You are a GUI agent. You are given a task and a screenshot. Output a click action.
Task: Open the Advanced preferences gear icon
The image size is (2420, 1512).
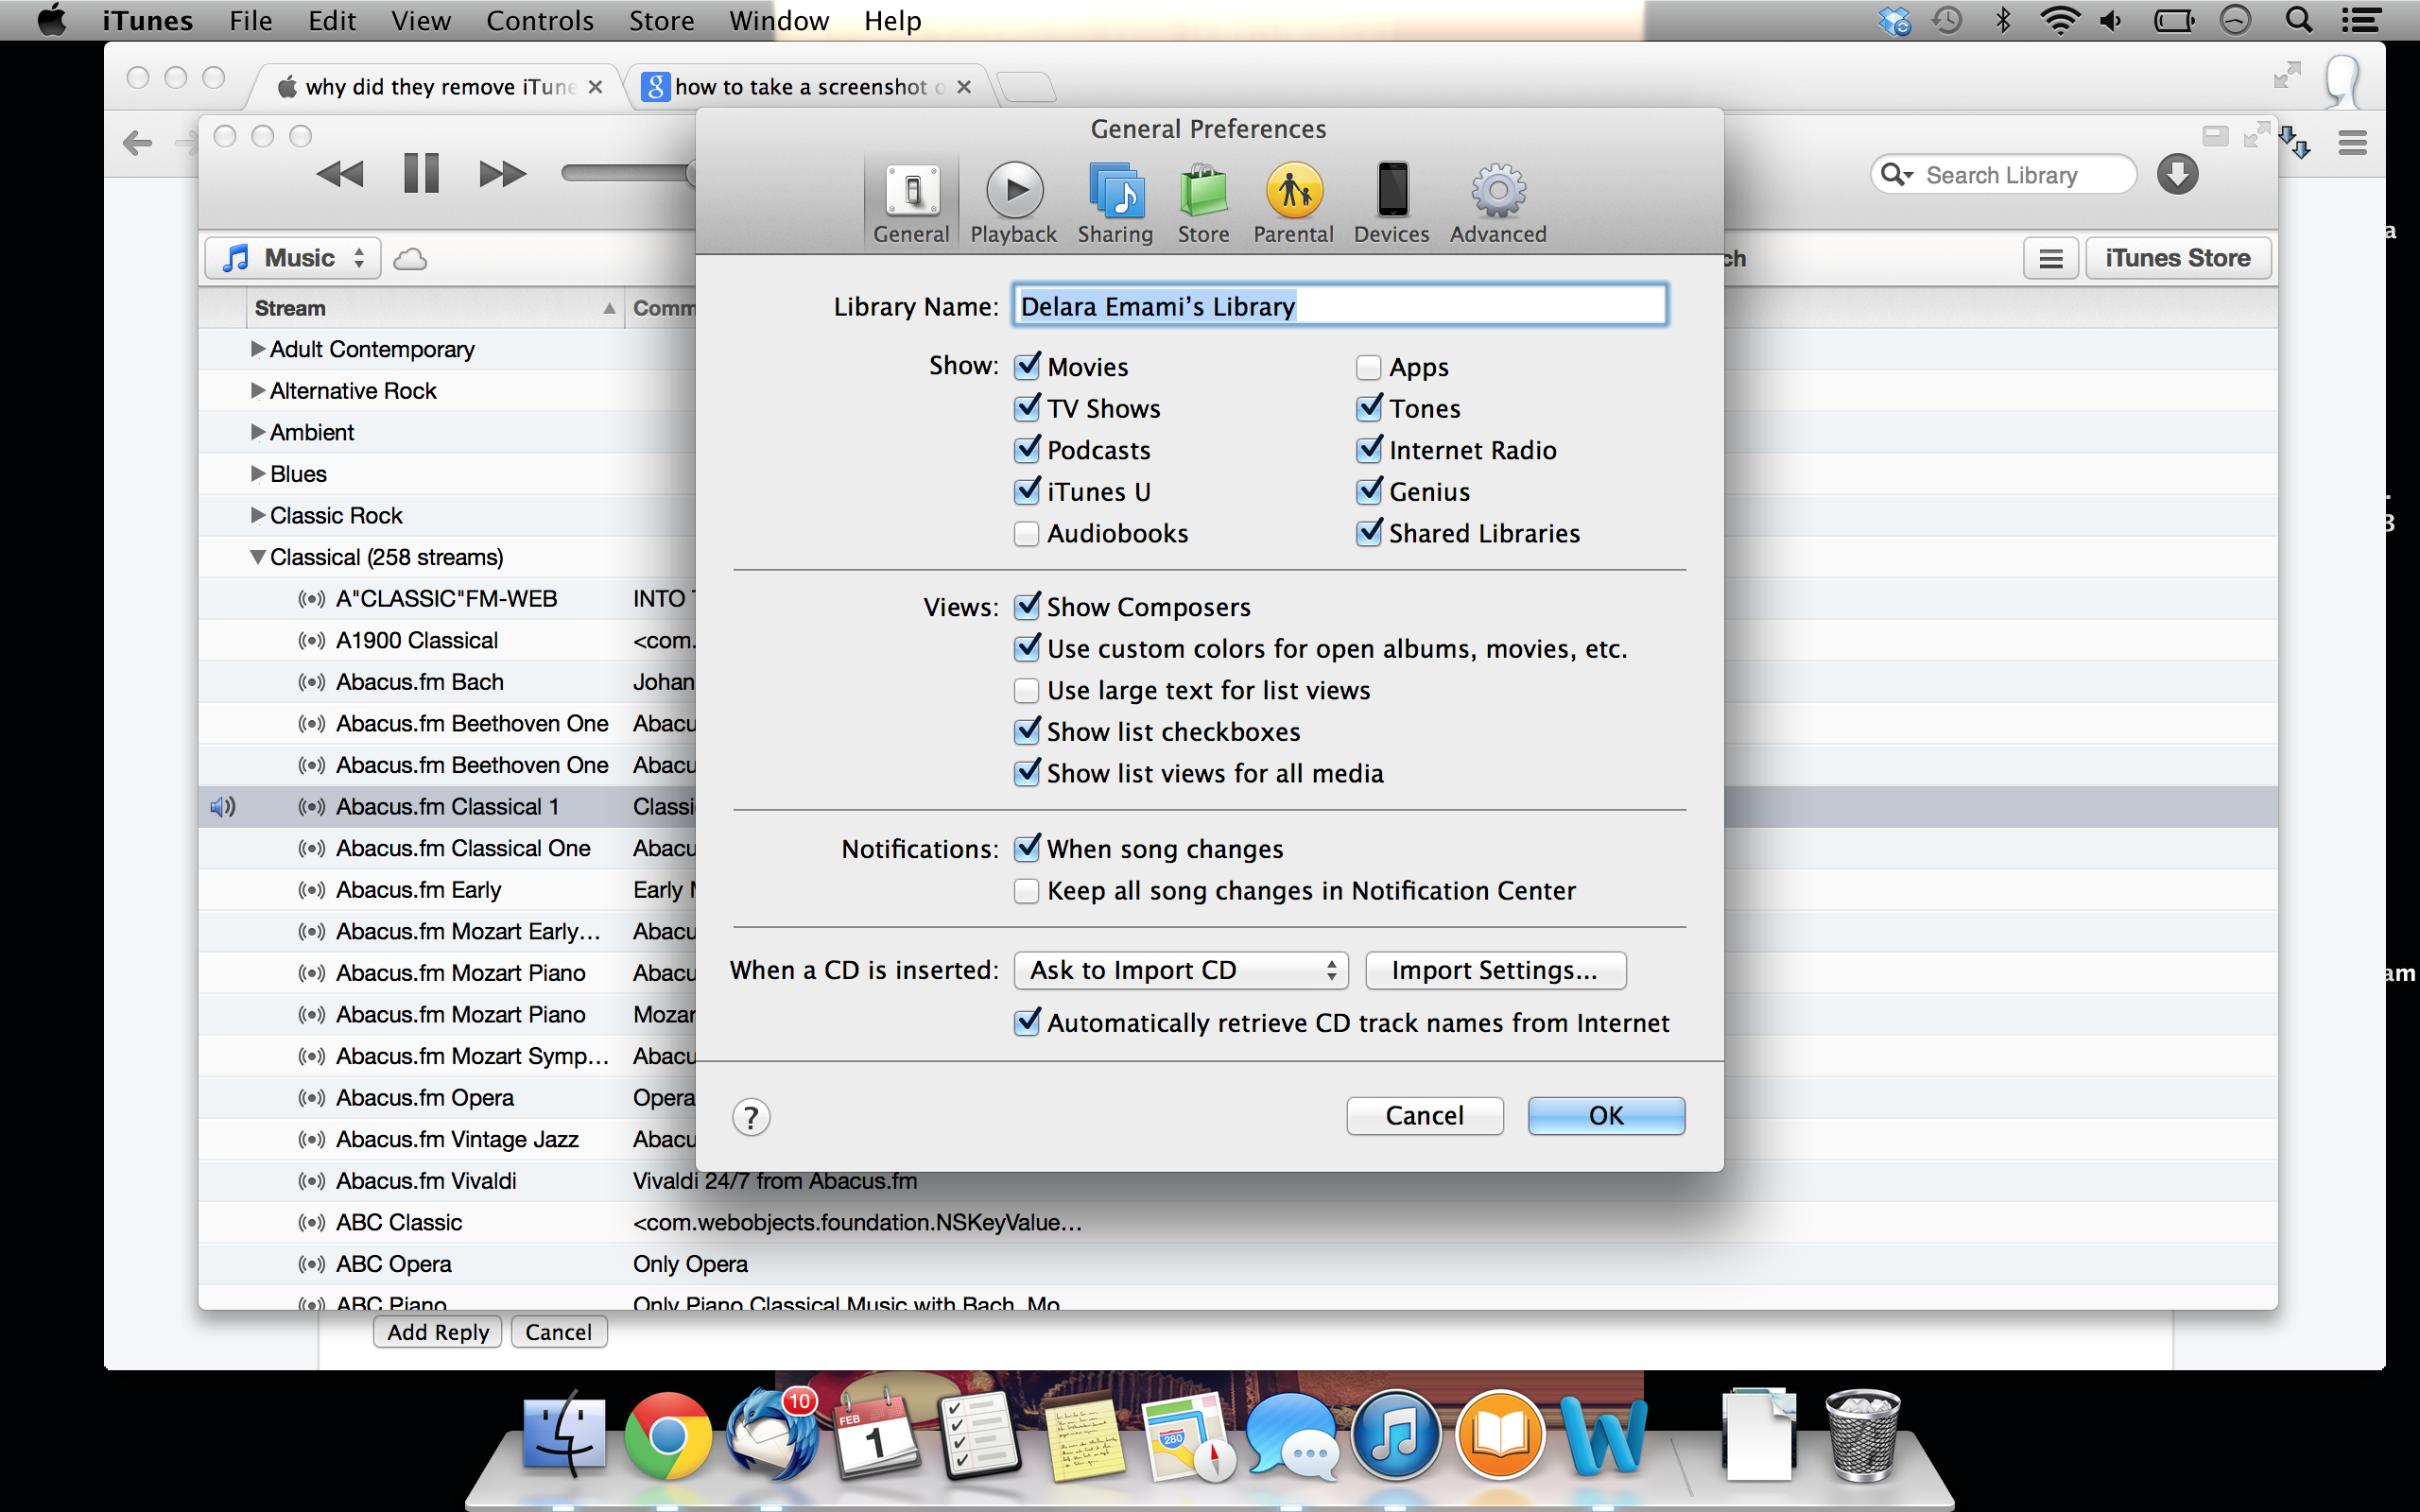coord(1497,190)
